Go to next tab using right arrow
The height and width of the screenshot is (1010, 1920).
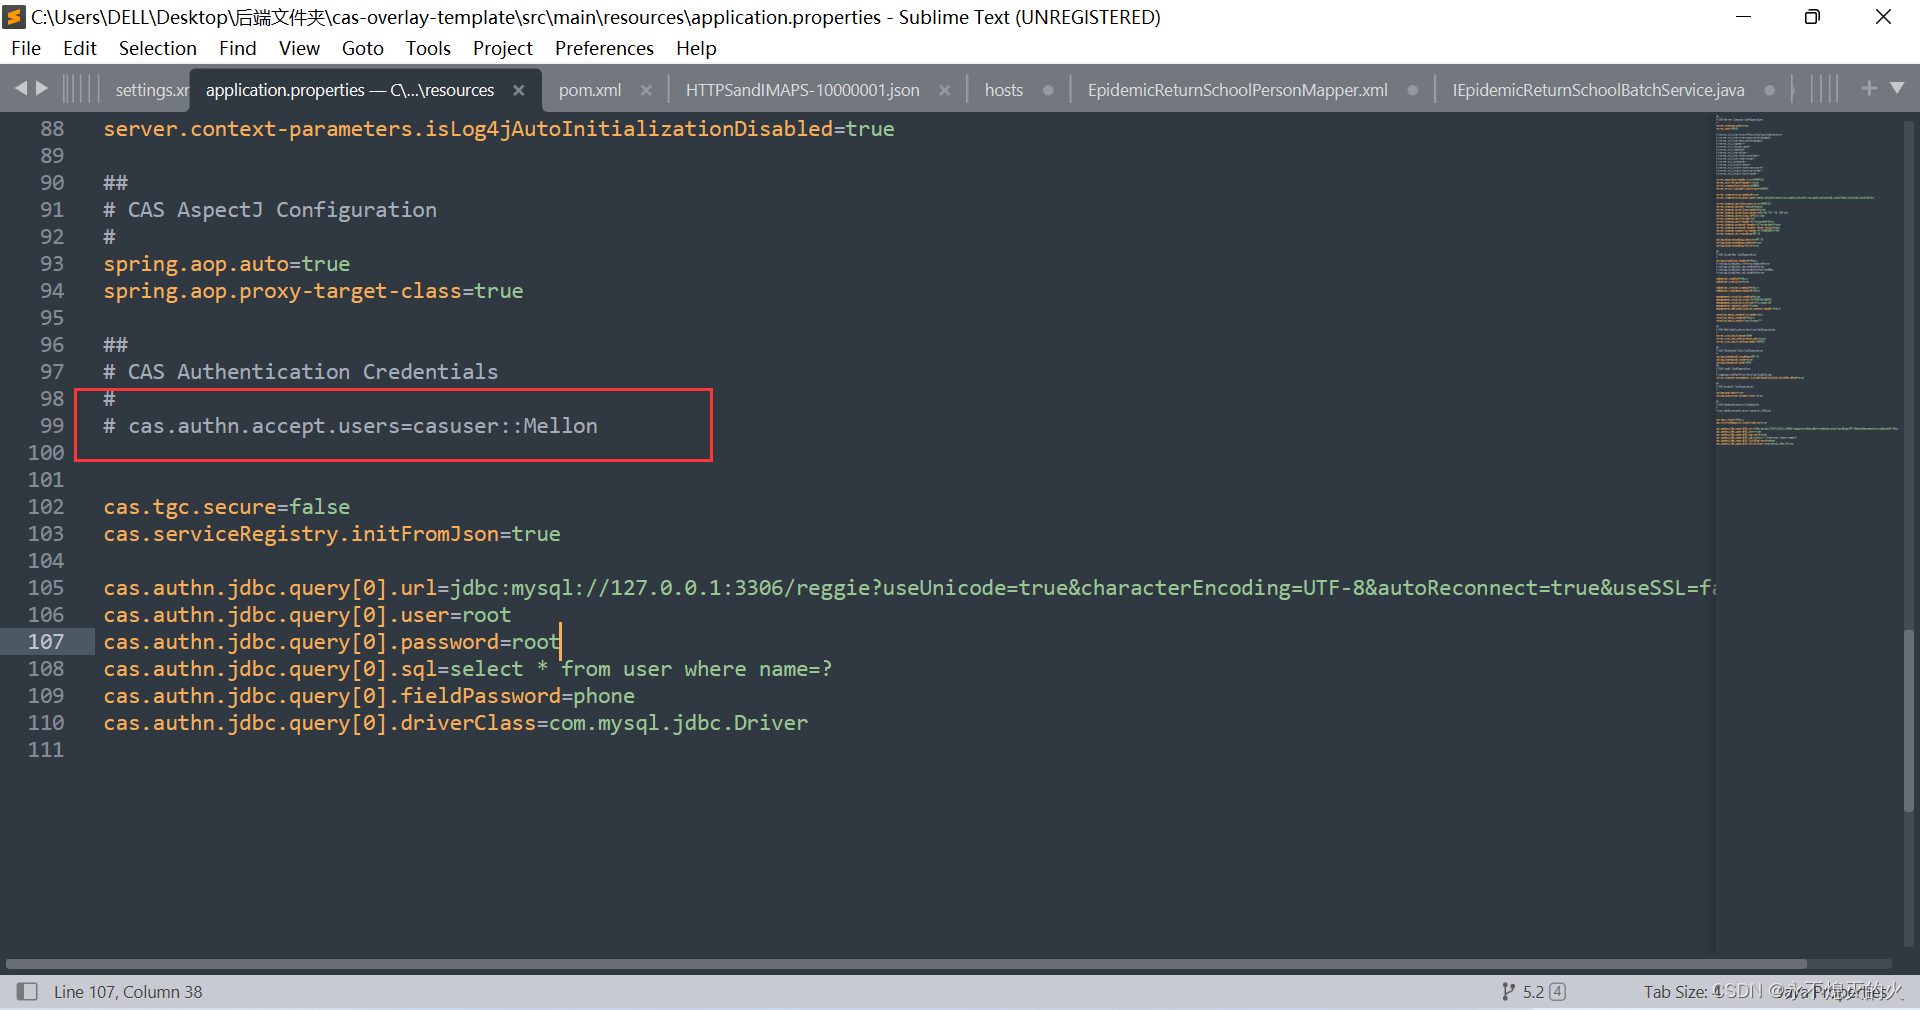pos(42,88)
